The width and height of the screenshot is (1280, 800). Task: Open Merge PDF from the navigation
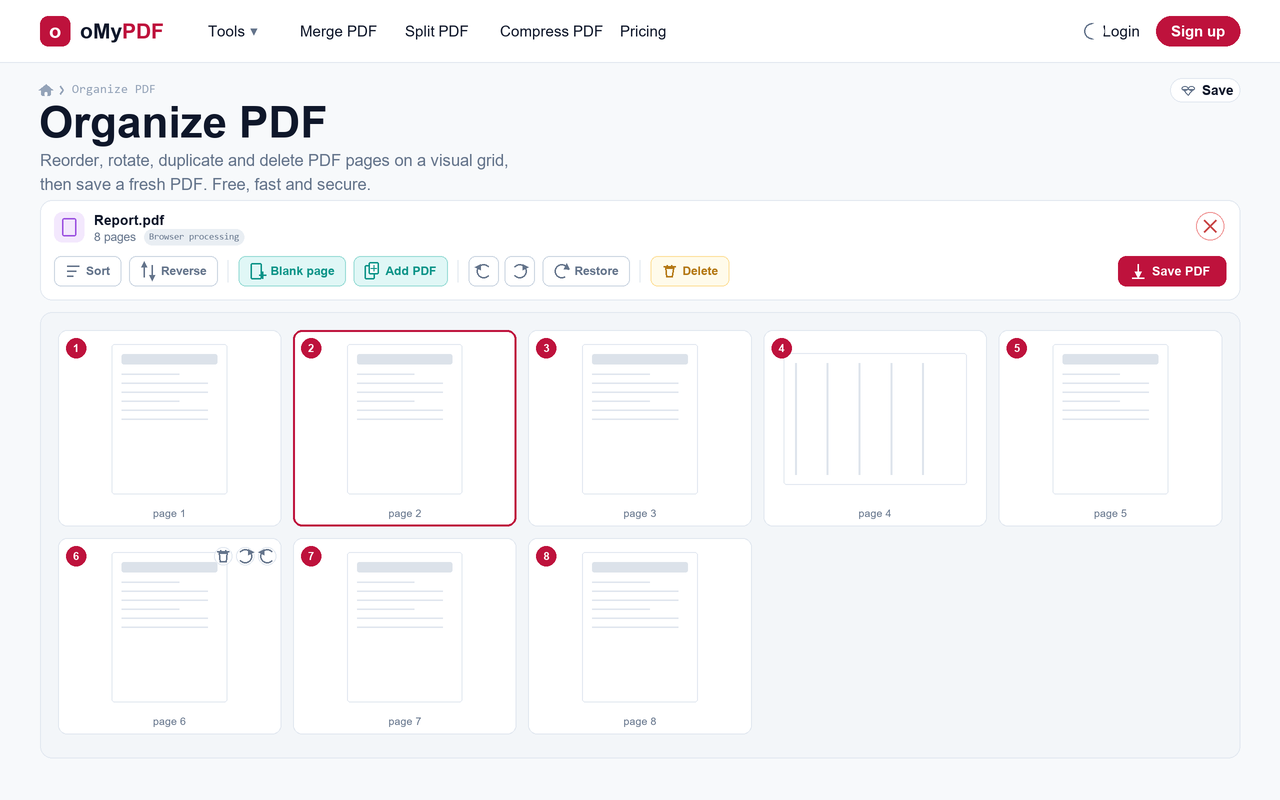click(338, 31)
